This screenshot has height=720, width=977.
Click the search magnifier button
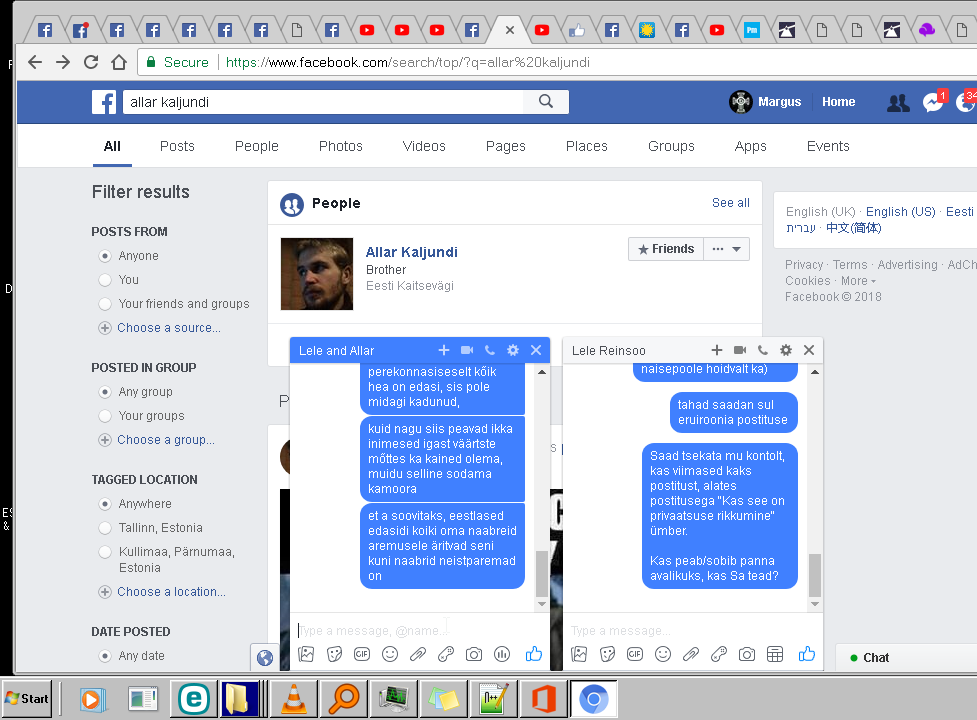[x=546, y=102]
